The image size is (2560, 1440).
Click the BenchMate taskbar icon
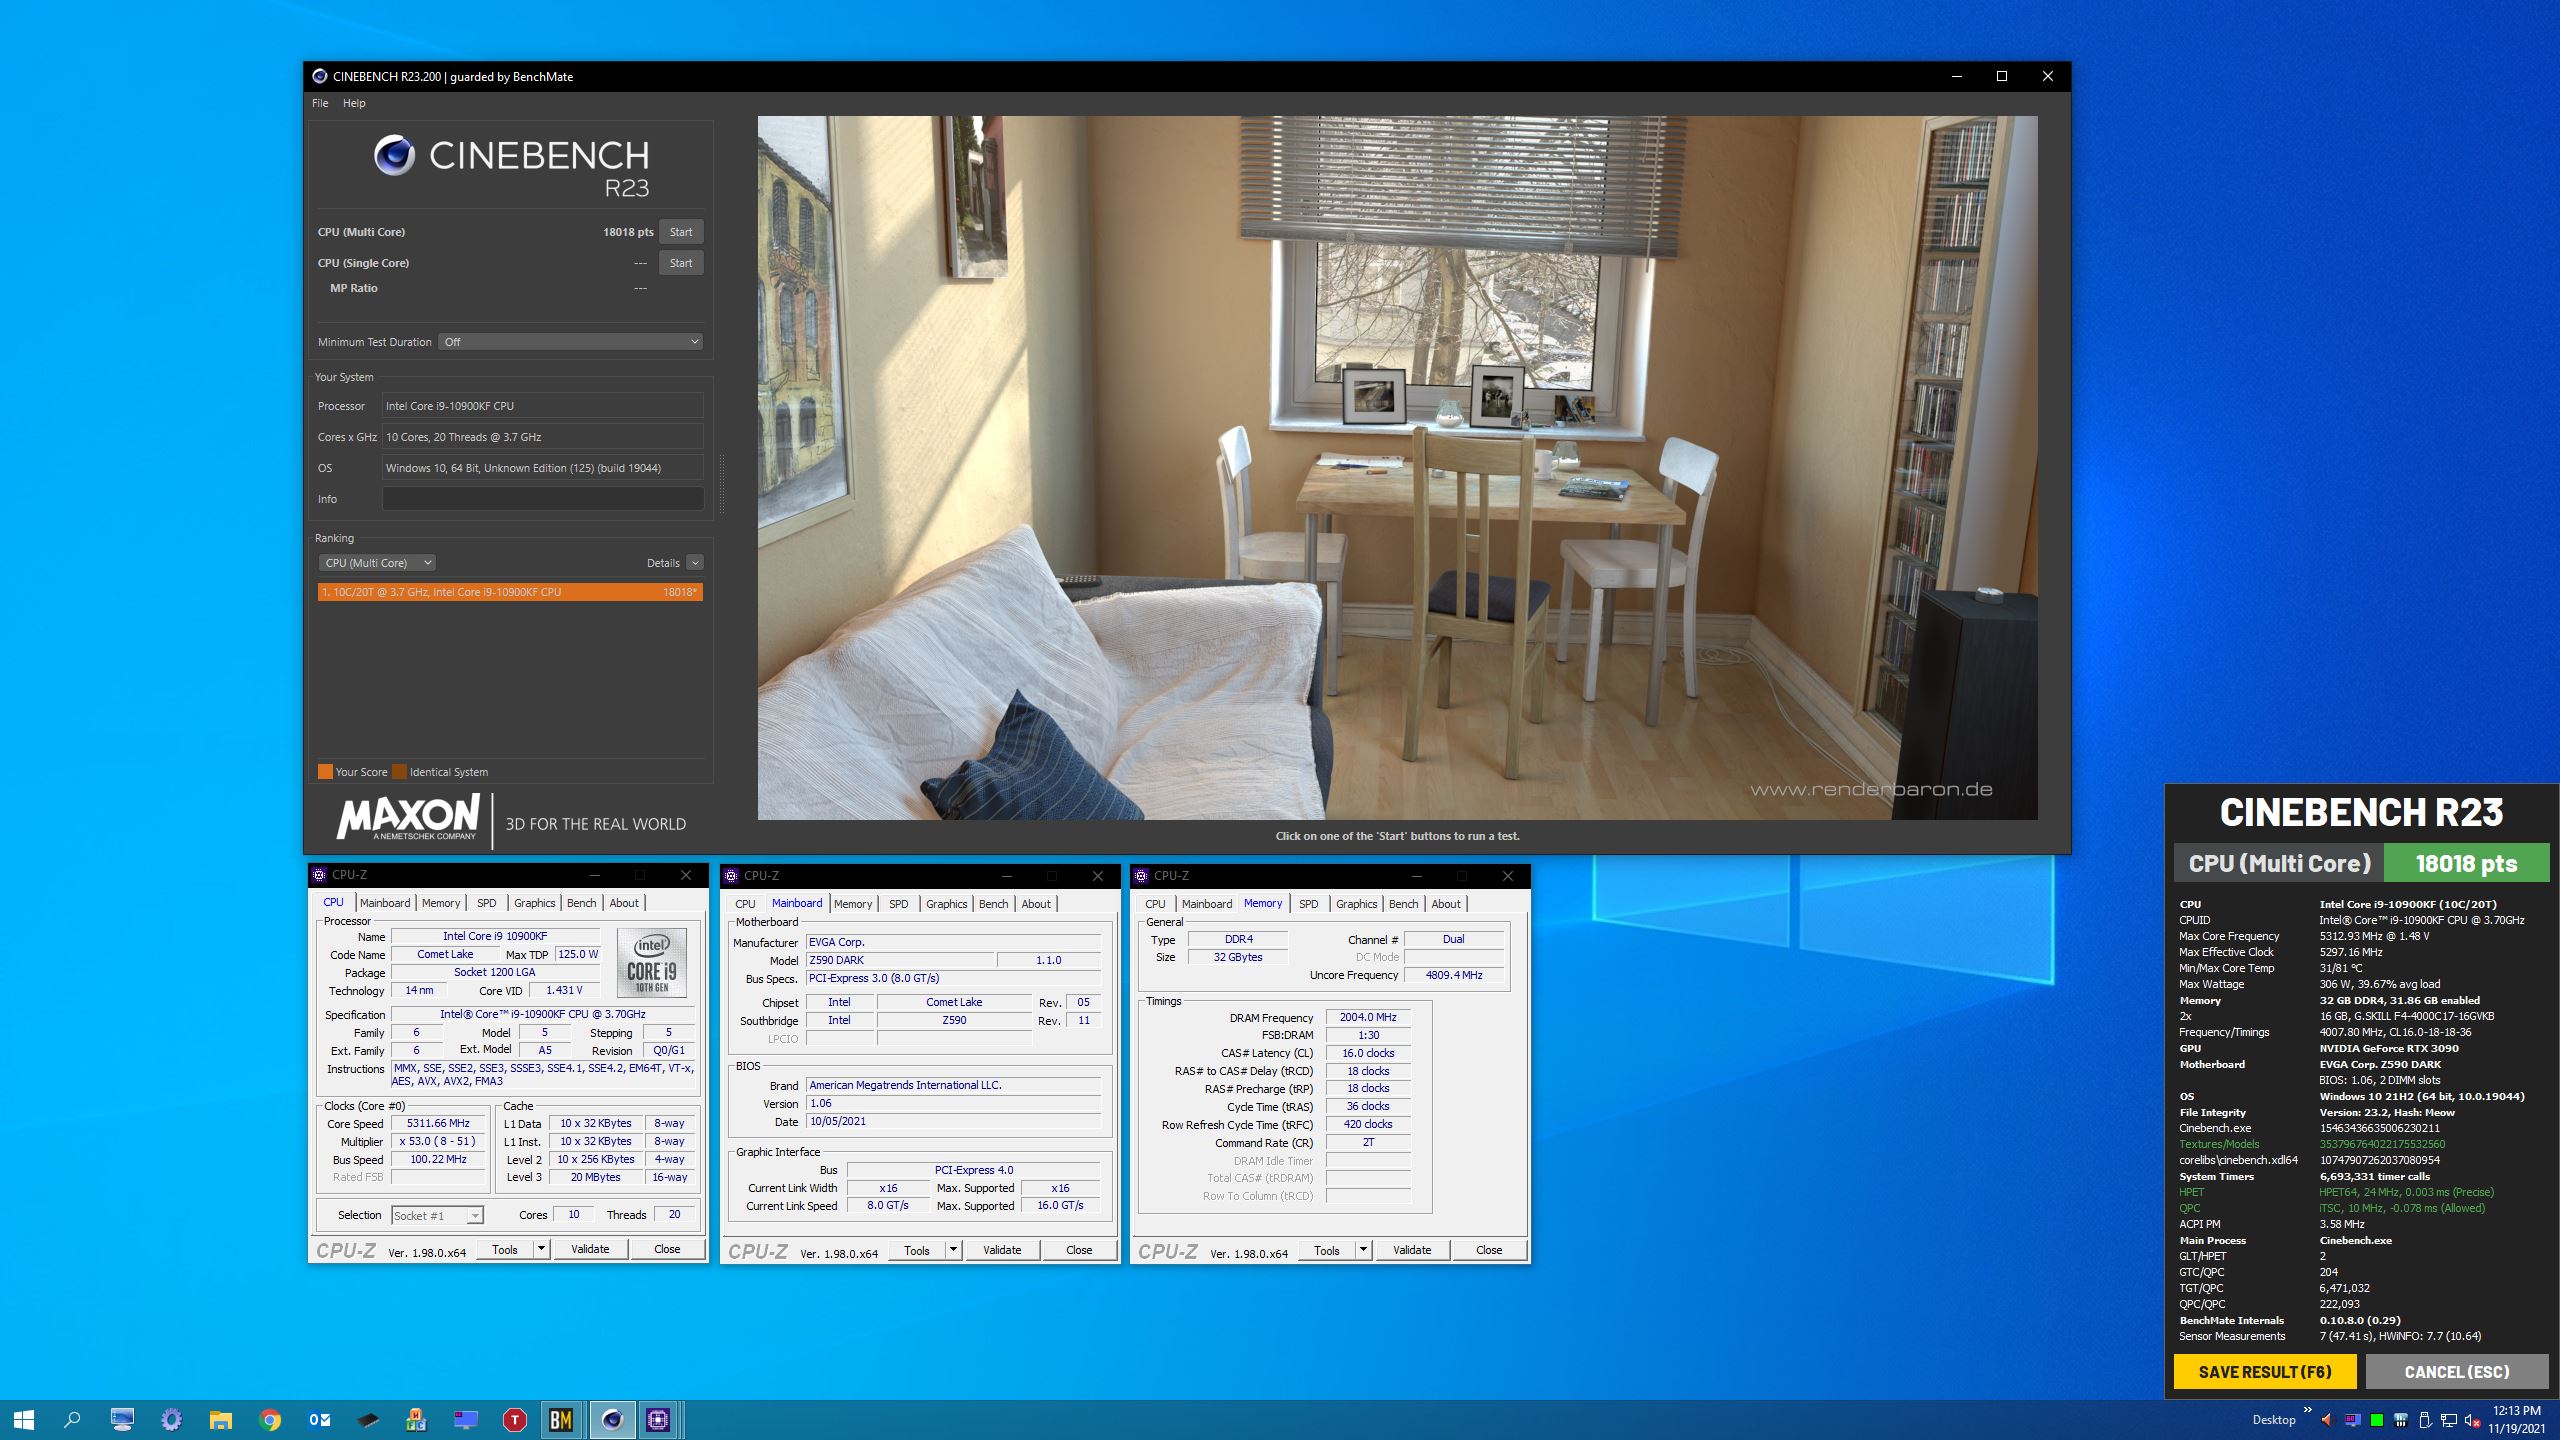point(561,1419)
